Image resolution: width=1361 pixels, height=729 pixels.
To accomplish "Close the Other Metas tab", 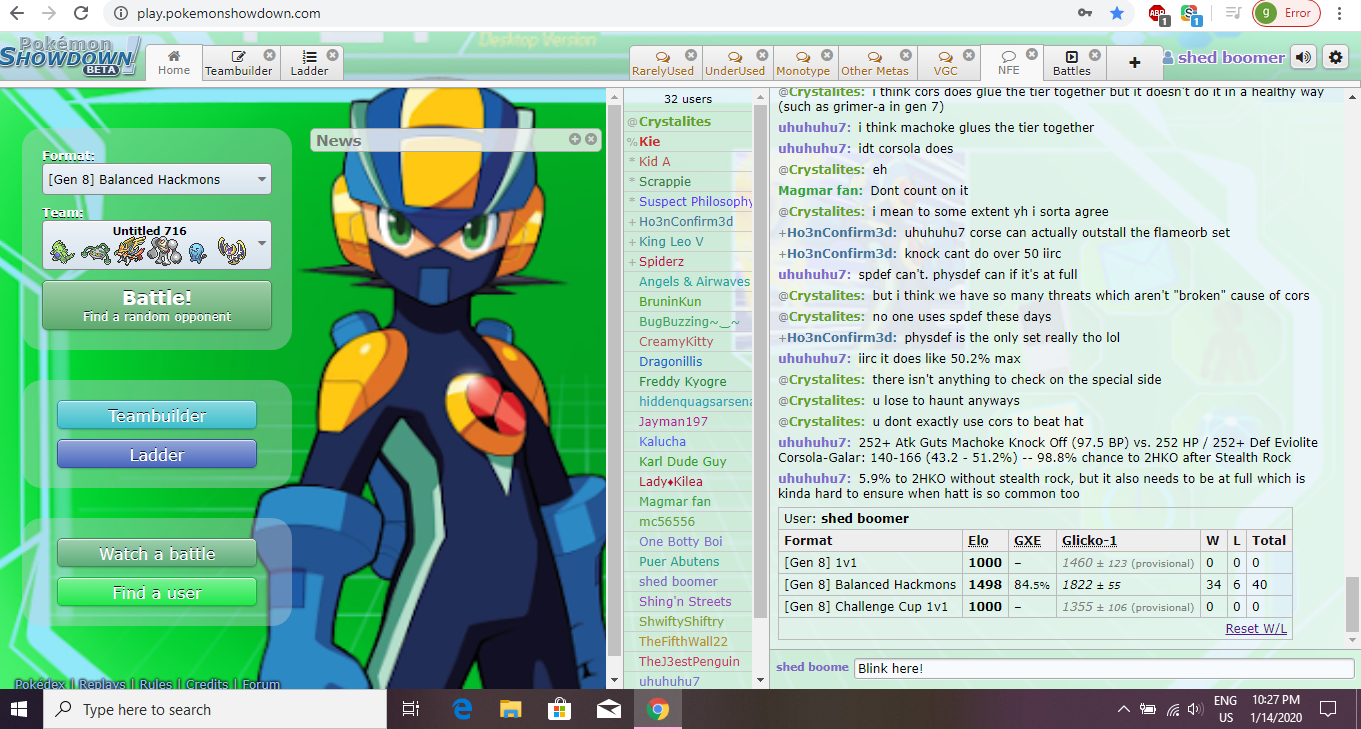I will coord(906,55).
